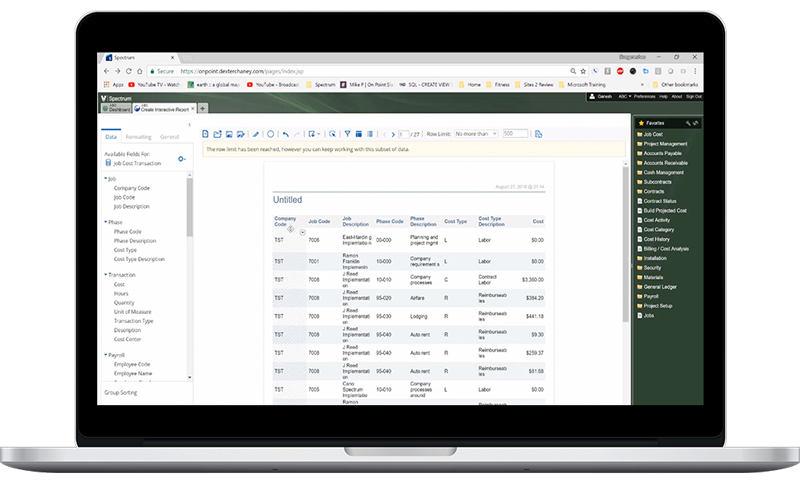Click the Company Code column header
The image size is (800, 480).
[x=285, y=221]
